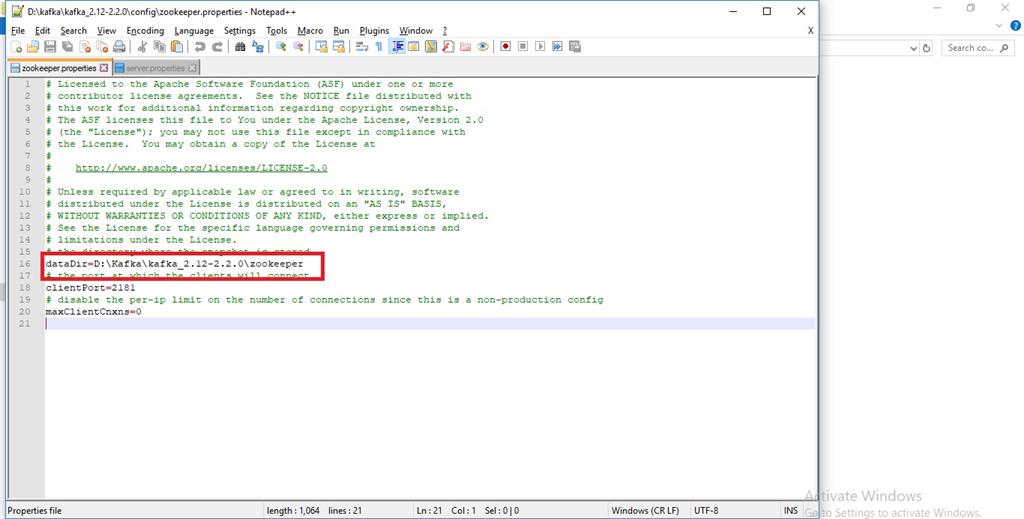Follow the apache.org LICENSE-2.0 link
1024x519 pixels.
pos(201,168)
